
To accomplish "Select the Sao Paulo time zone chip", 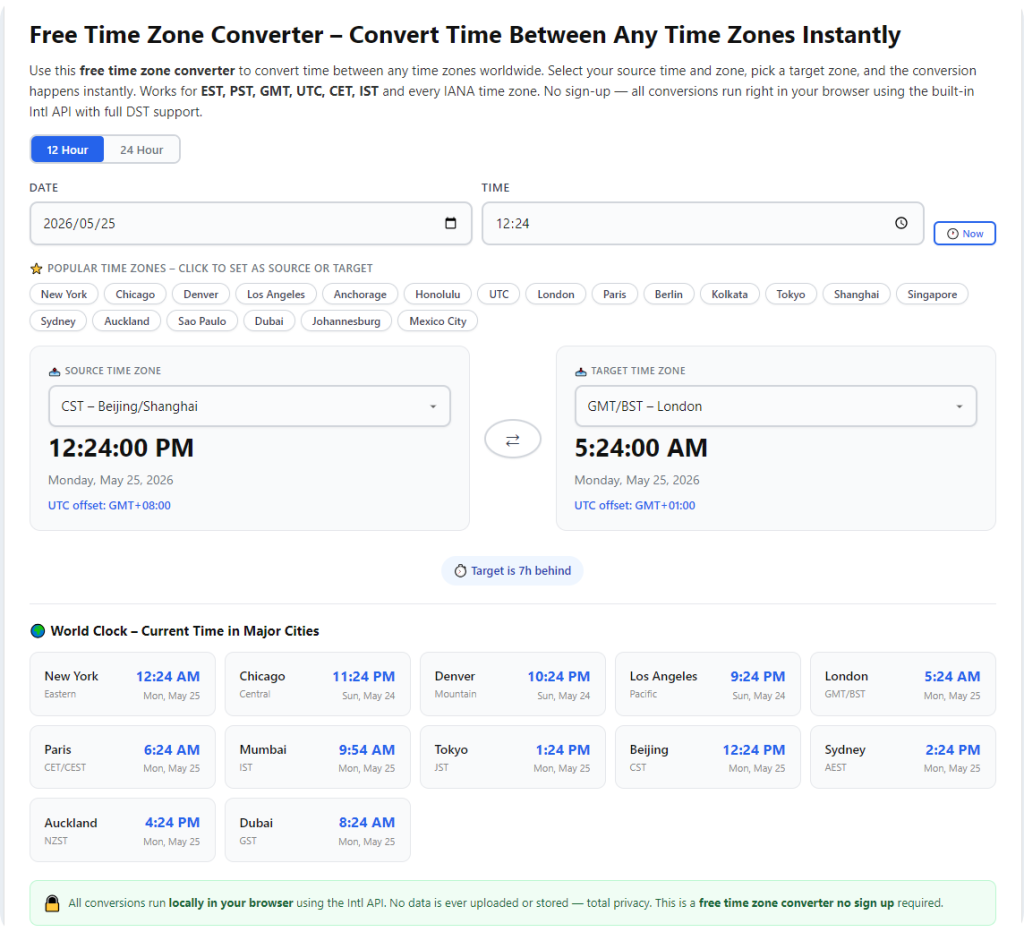I will 202,321.
